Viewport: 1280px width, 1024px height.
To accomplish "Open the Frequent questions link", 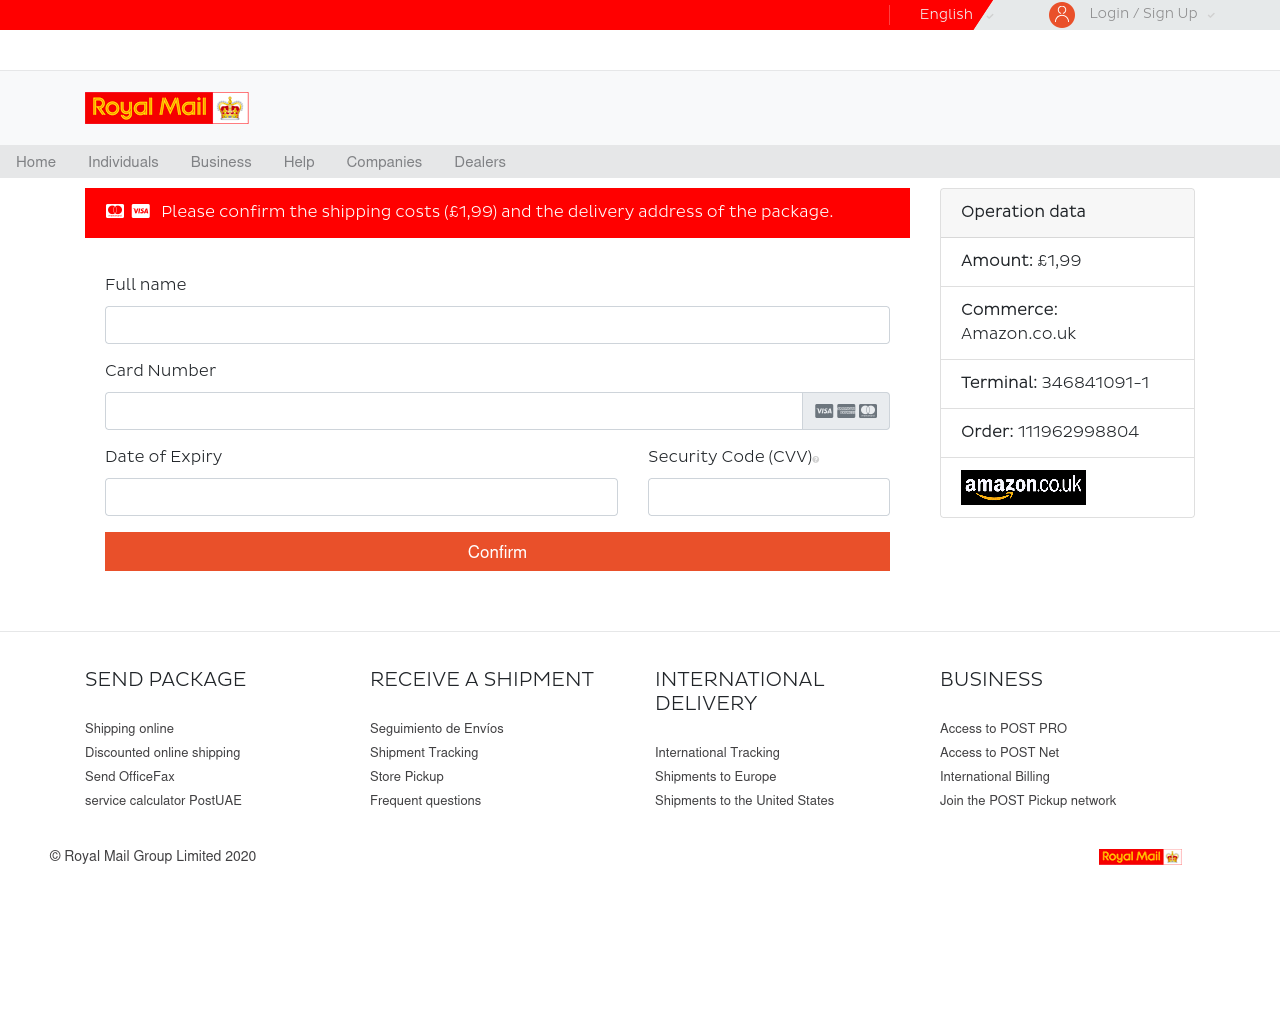I will point(425,801).
